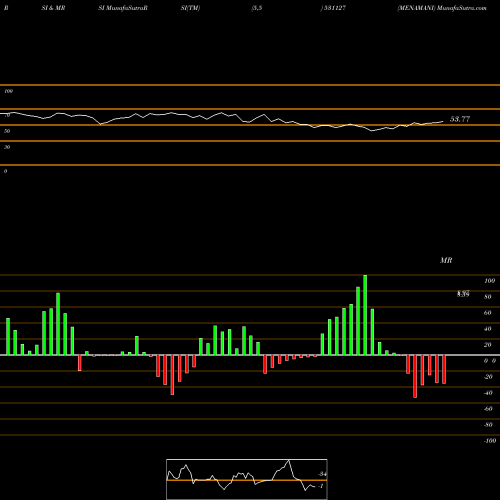Click the MR axis label -40

click(x=488, y=393)
